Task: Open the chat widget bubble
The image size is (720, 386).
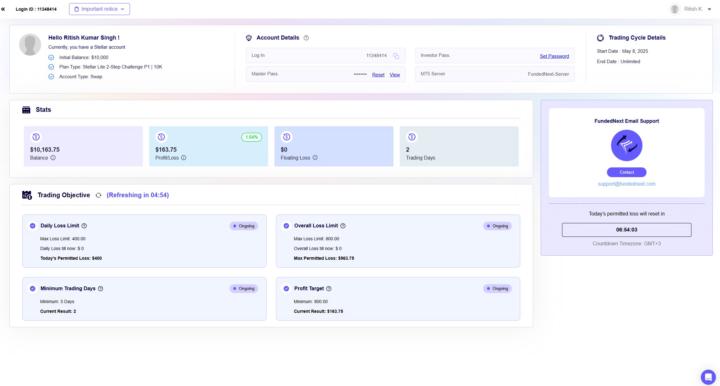Action: click(708, 377)
